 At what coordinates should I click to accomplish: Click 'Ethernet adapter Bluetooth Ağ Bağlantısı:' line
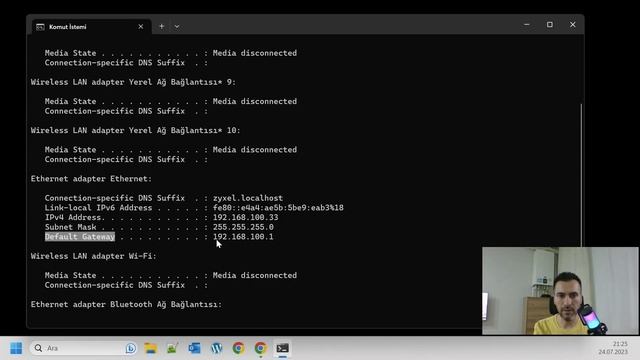click(x=126, y=304)
